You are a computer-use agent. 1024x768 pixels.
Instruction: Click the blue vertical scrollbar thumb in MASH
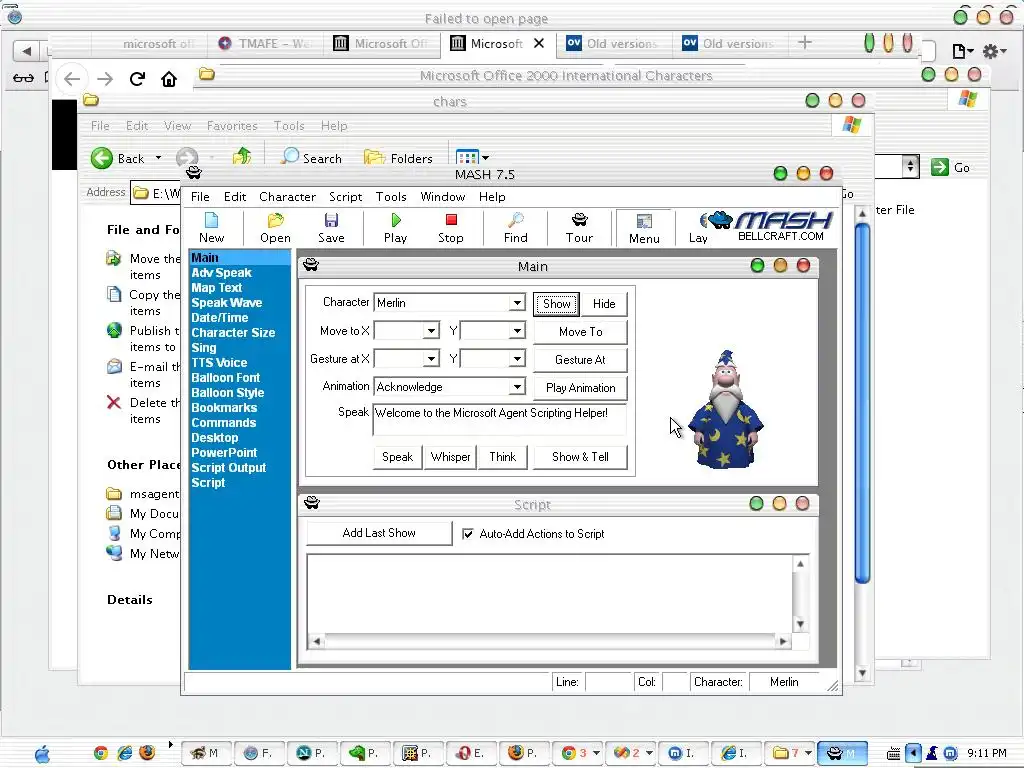coord(862,403)
